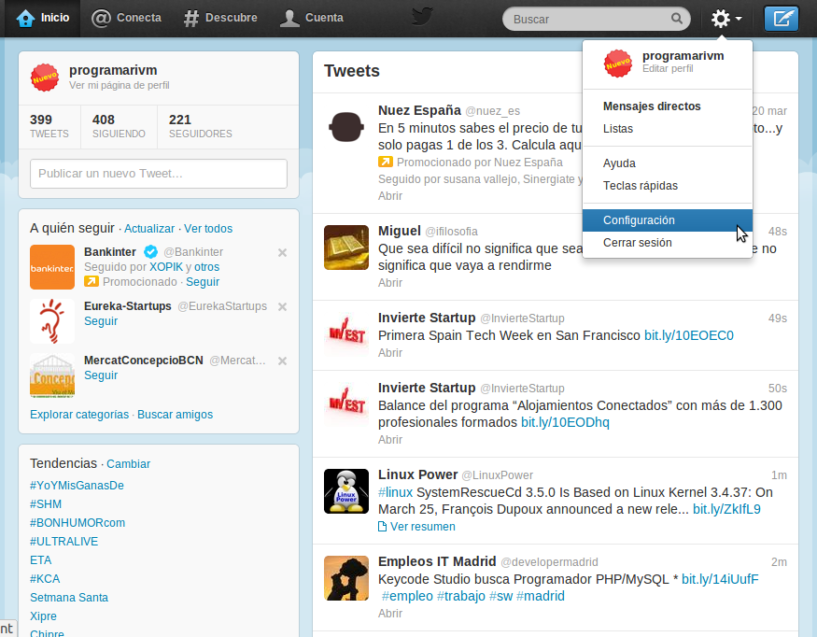This screenshot has width=817, height=637.
Task: Click the otros link under Bankinter
Action: [207, 267]
